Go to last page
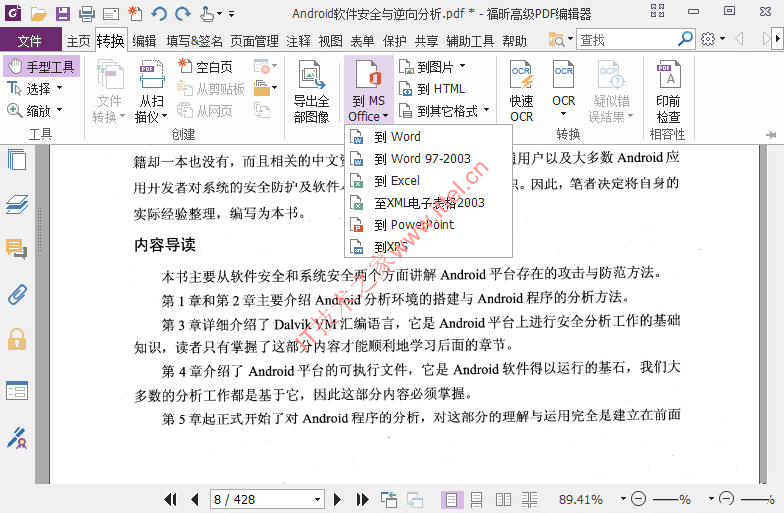The width and height of the screenshot is (784, 513). [x=362, y=499]
